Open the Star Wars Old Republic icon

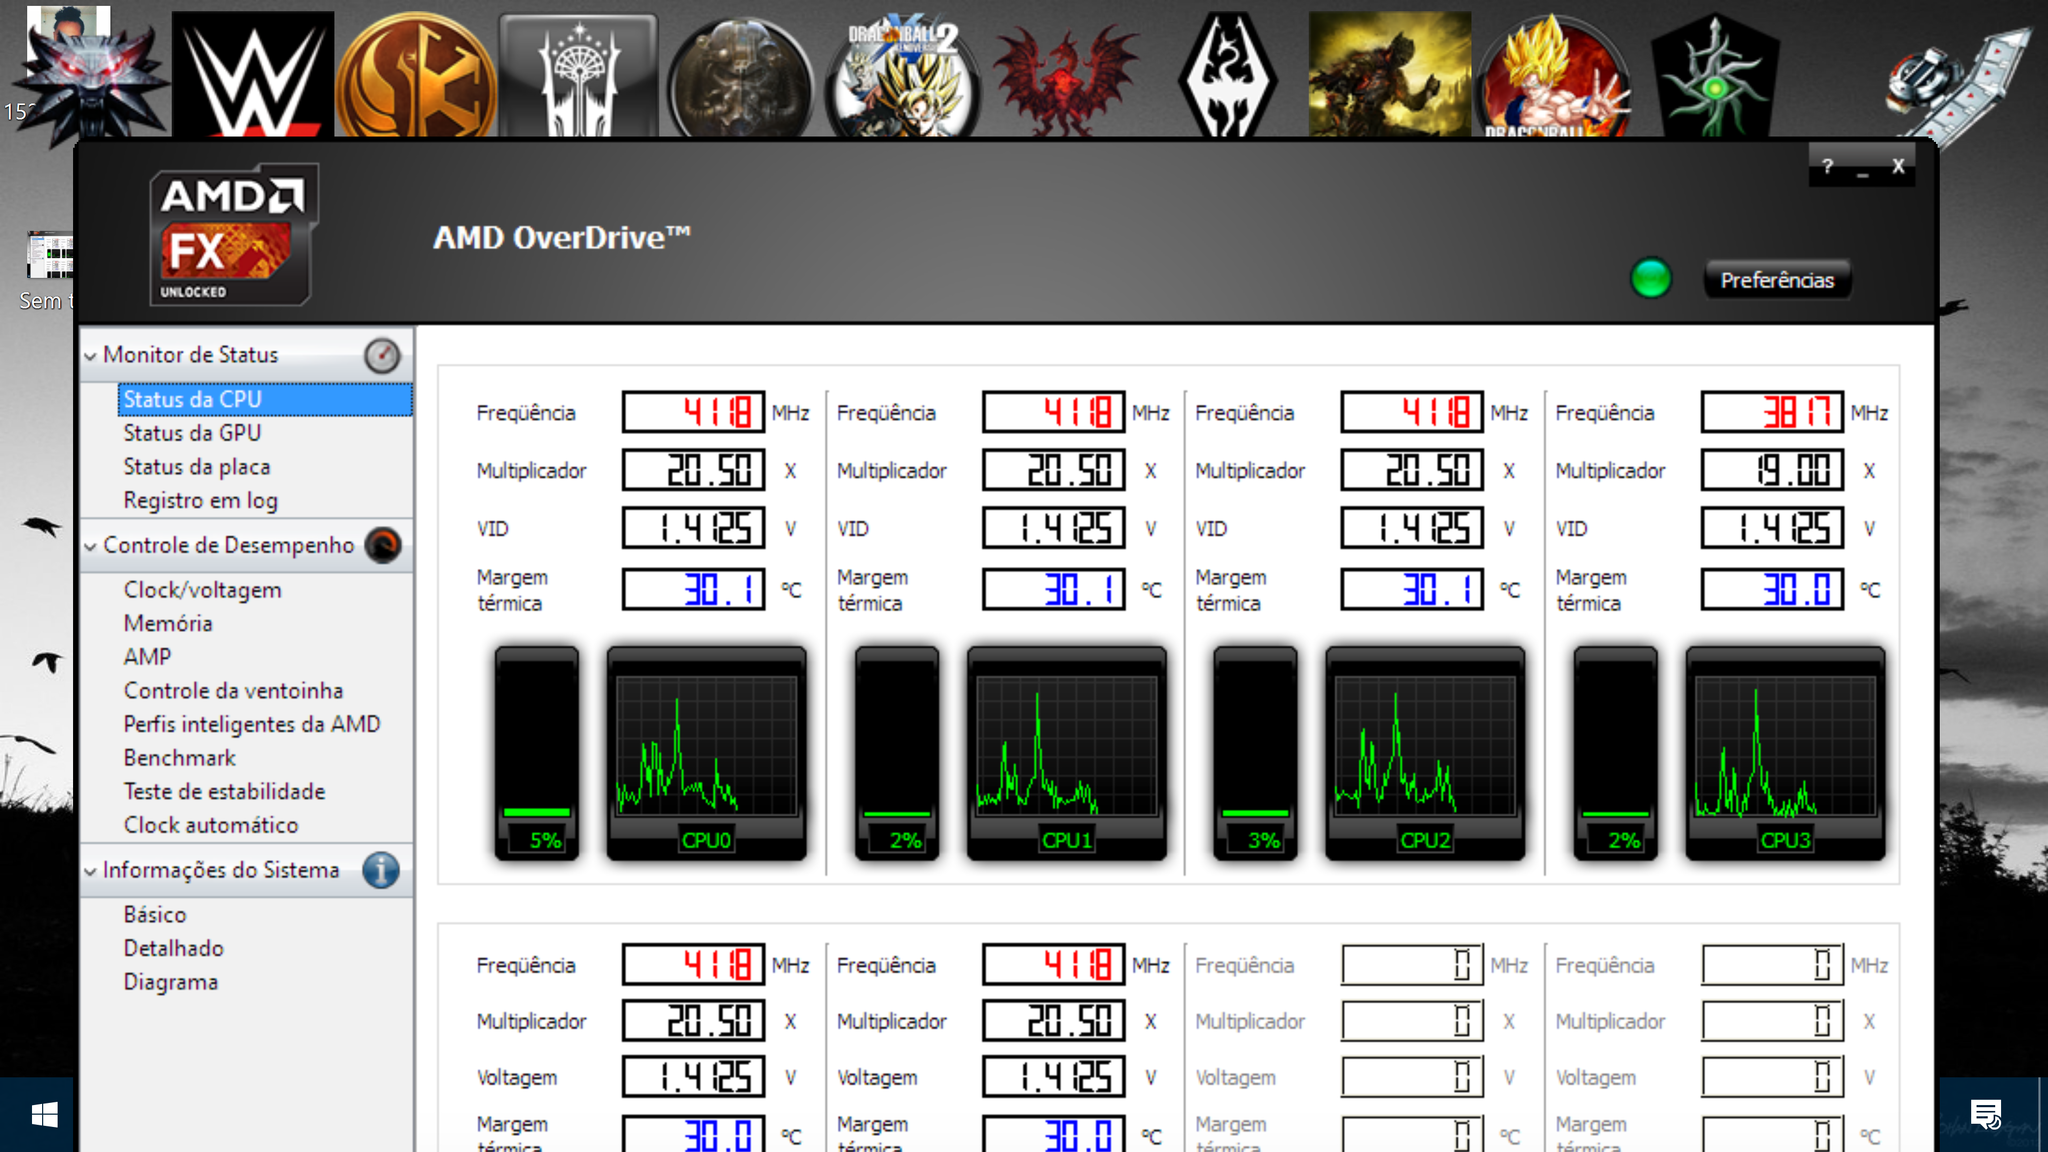(416, 76)
